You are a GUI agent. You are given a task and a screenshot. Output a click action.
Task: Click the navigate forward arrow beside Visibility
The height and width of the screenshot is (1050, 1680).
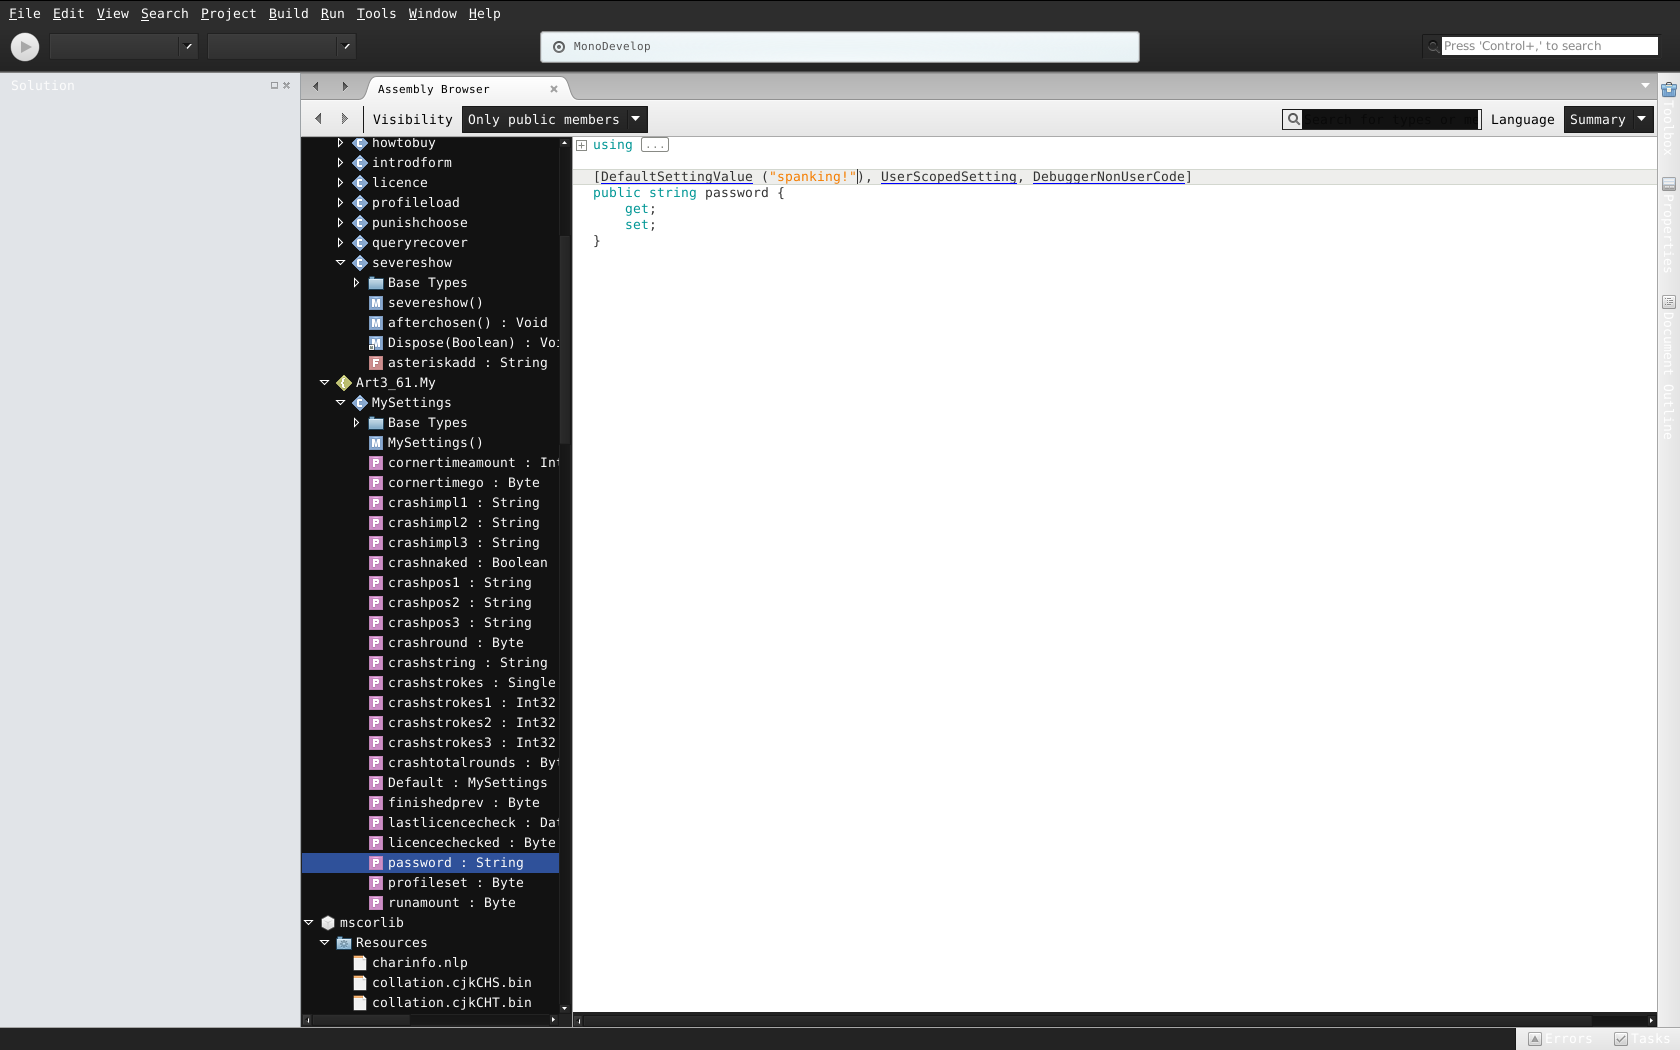click(x=345, y=119)
